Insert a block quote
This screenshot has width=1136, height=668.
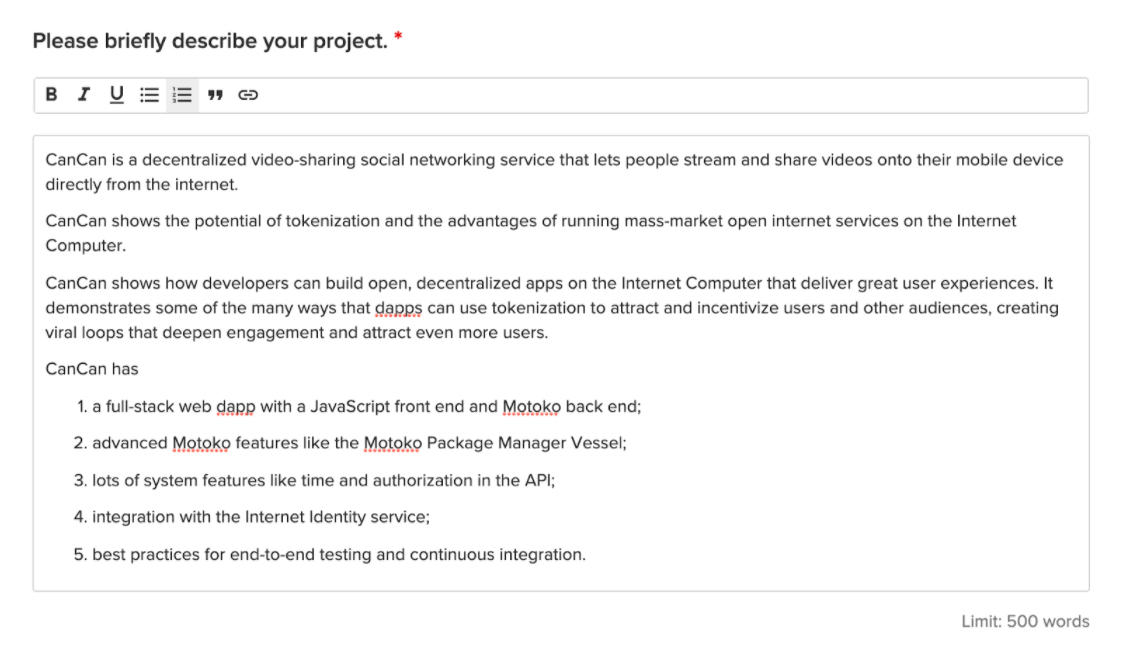215,95
